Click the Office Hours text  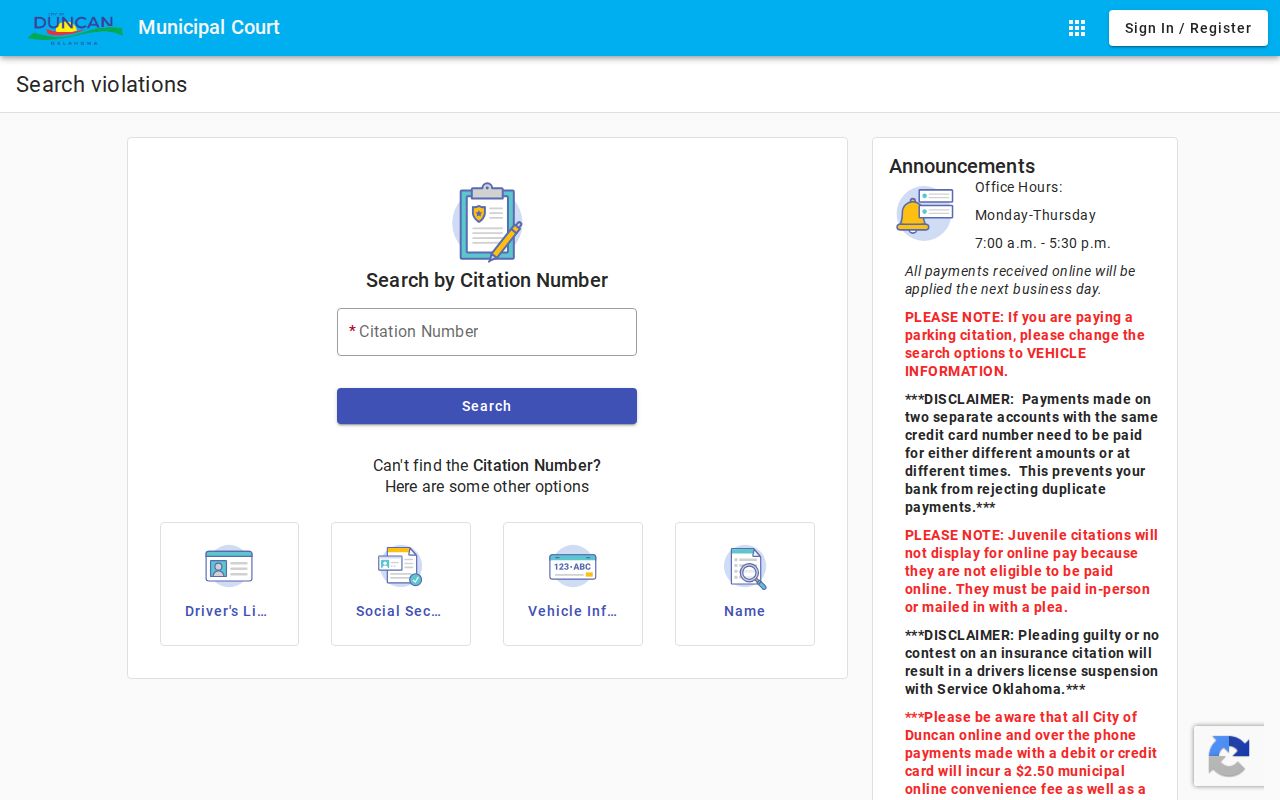1018,187
